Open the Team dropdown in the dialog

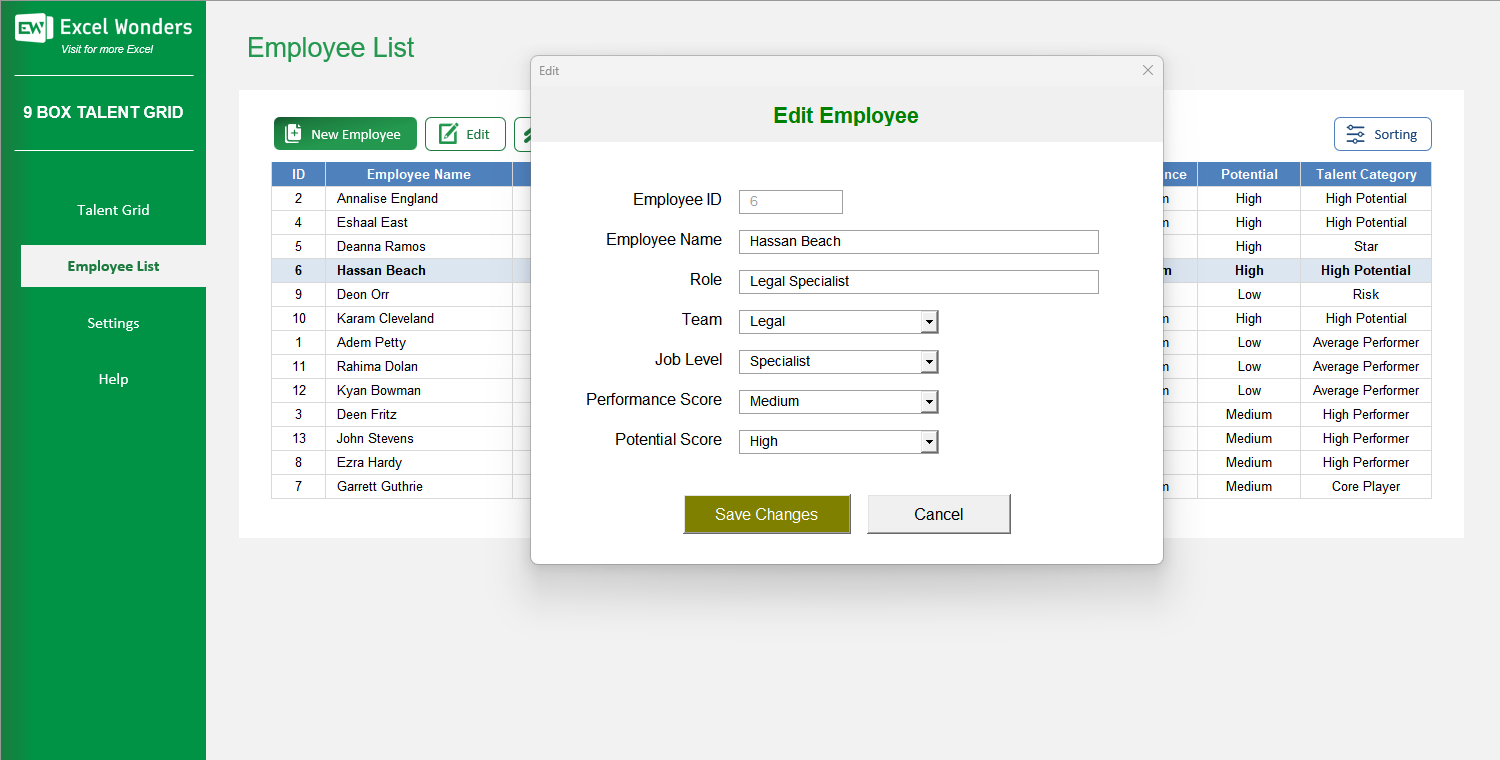(928, 321)
